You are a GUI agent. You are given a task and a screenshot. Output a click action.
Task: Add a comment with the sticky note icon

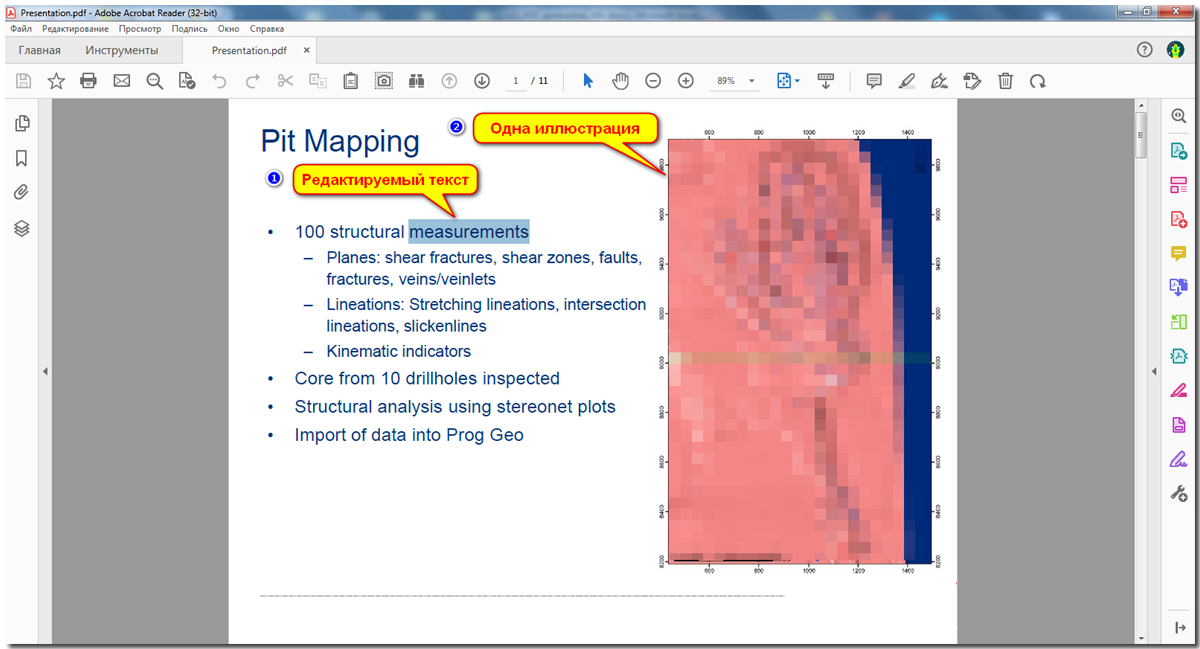pyautogui.click(x=873, y=81)
